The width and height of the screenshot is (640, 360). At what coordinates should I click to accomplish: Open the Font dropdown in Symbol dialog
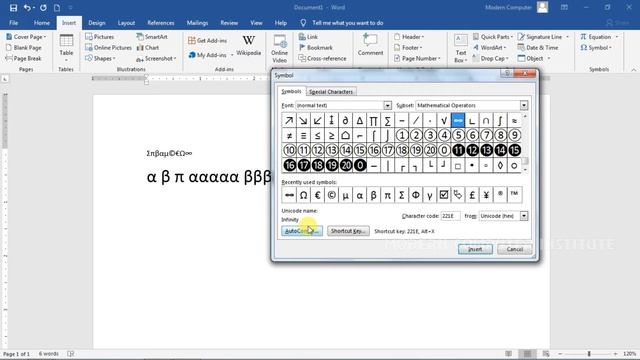click(387, 105)
